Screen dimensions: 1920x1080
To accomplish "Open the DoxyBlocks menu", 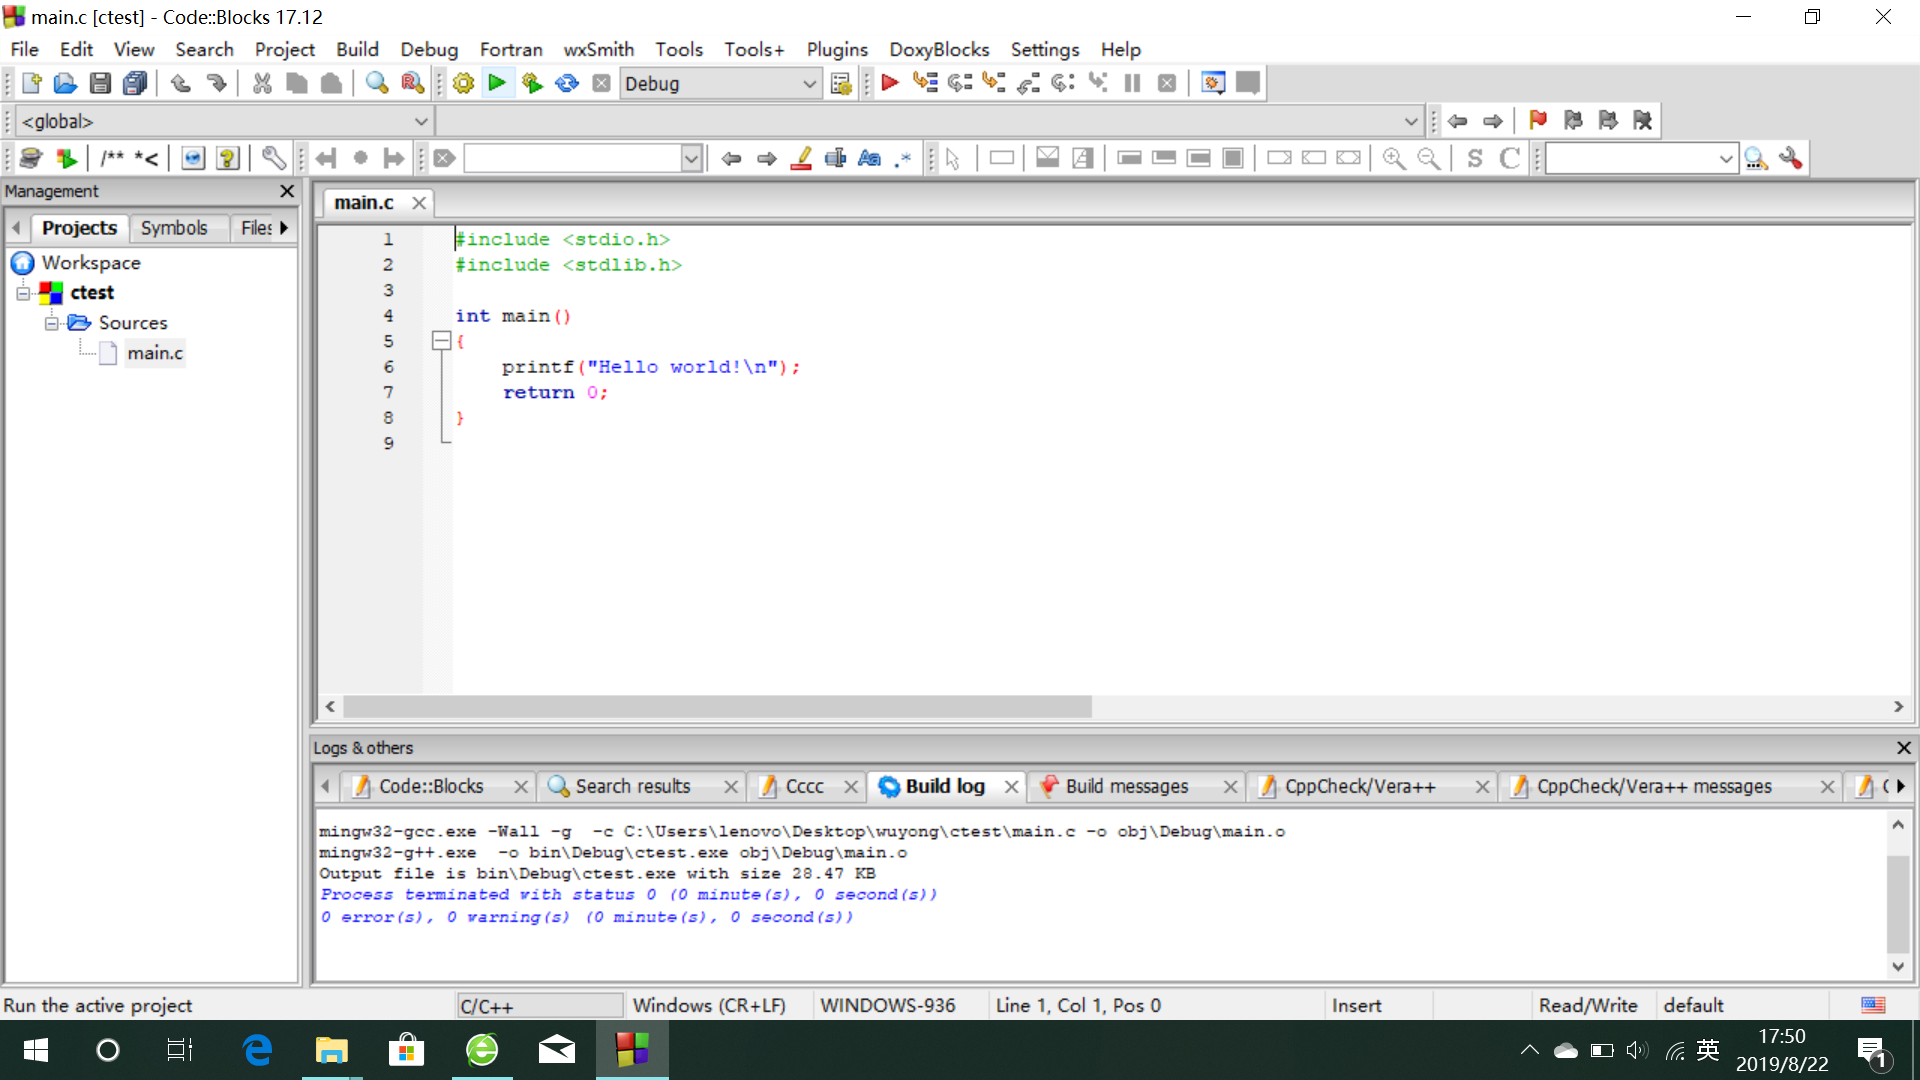I will pos(939,49).
